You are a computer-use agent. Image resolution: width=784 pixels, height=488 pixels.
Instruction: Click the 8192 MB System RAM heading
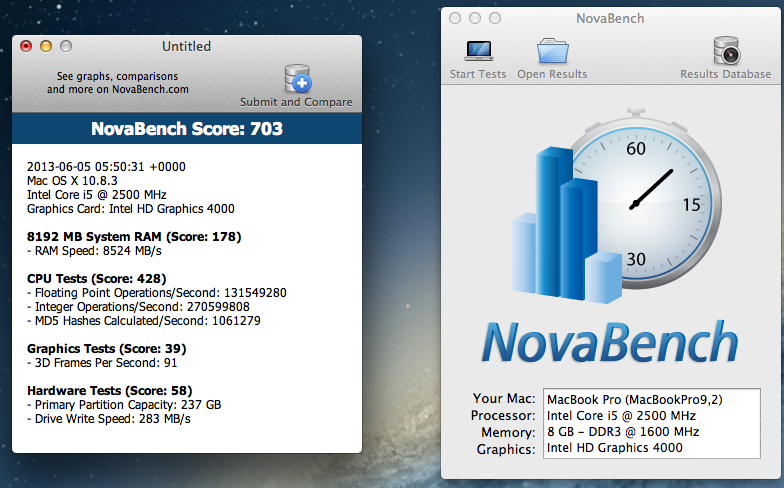[134, 236]
